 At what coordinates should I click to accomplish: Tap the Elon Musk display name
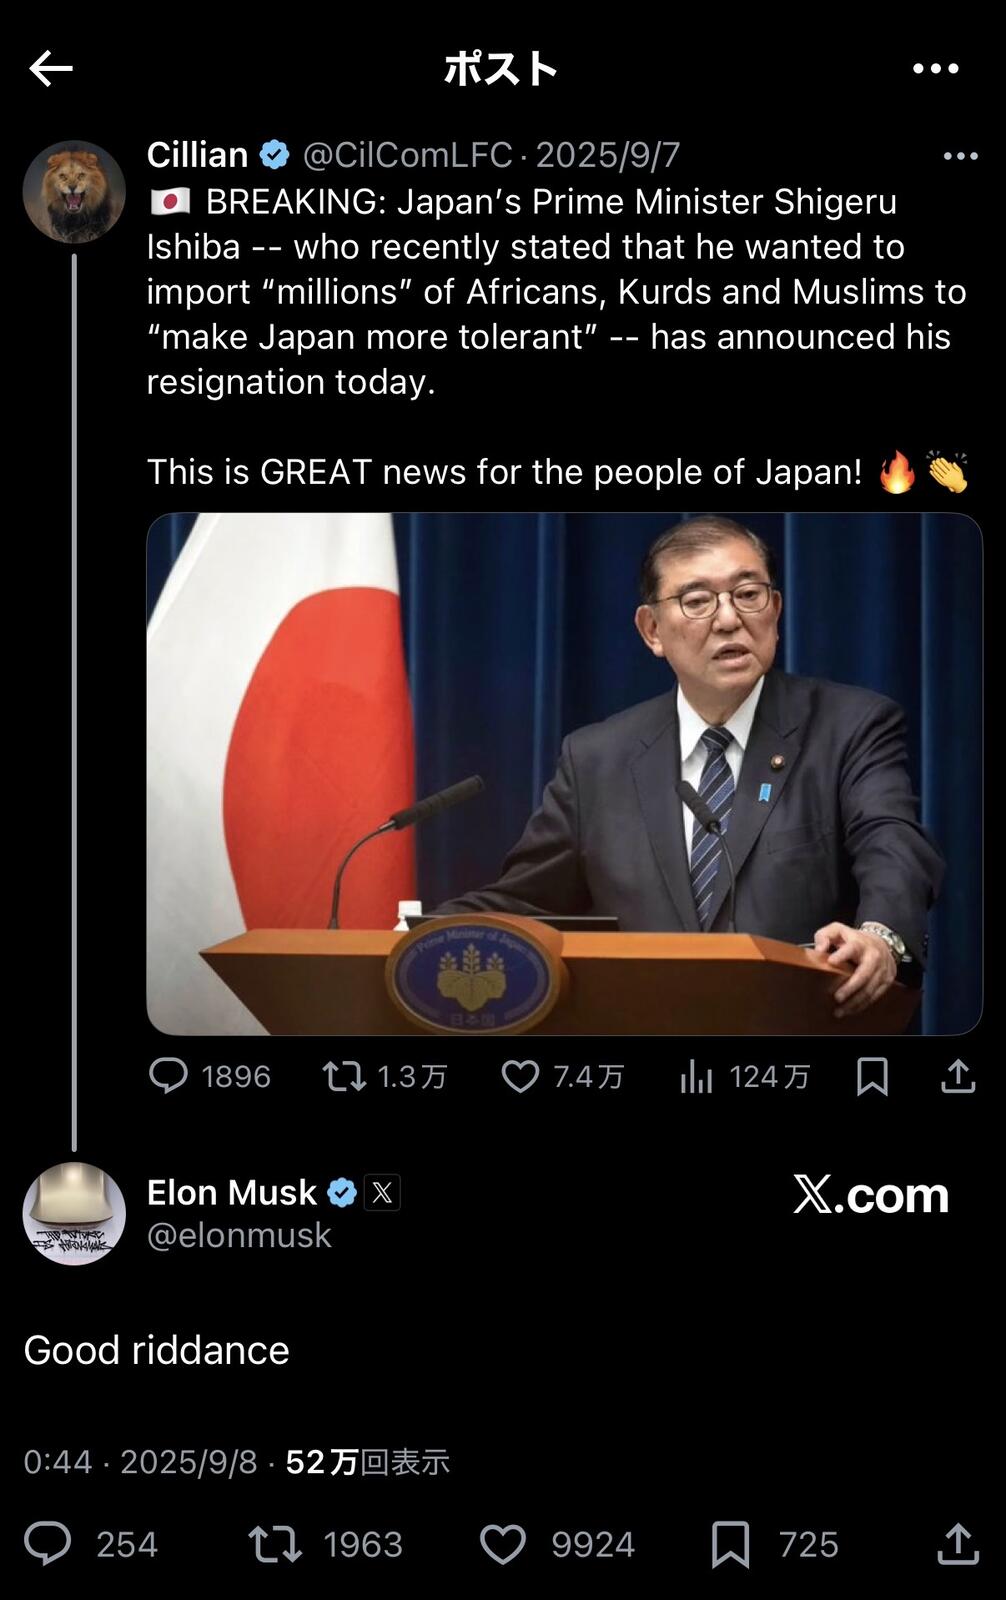[232, 1192]
